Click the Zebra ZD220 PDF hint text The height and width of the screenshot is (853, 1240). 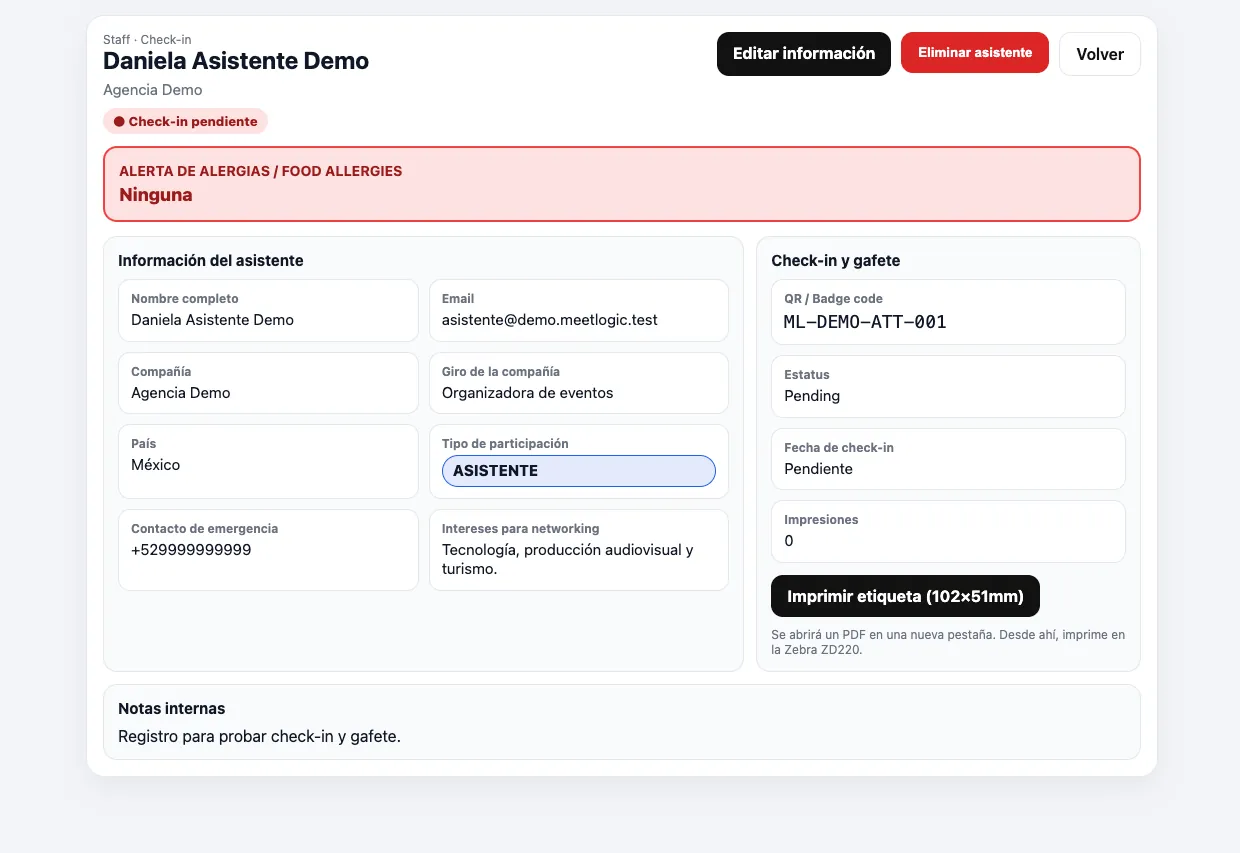[x=948, y=642]
